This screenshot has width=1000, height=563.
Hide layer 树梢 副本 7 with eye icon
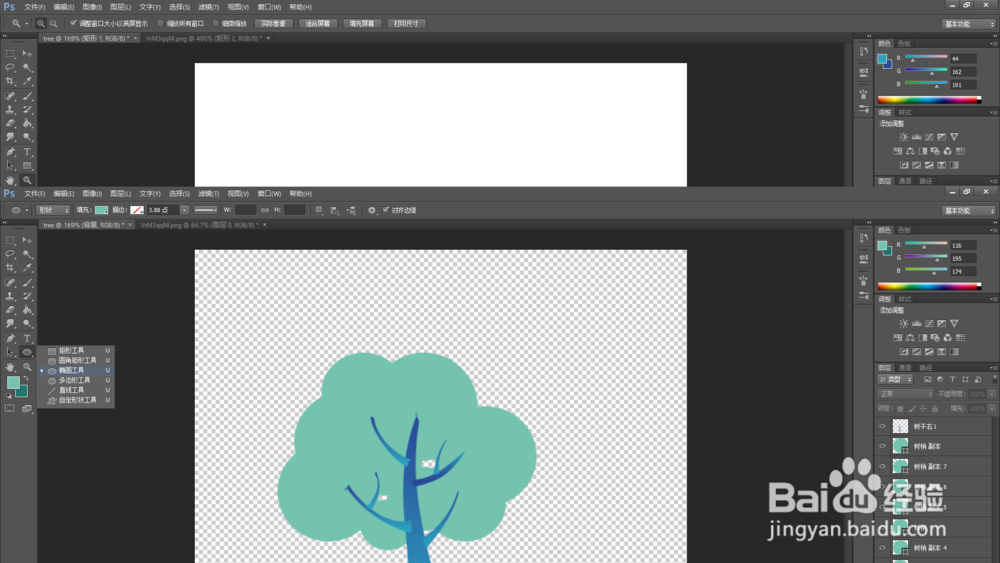883,467
